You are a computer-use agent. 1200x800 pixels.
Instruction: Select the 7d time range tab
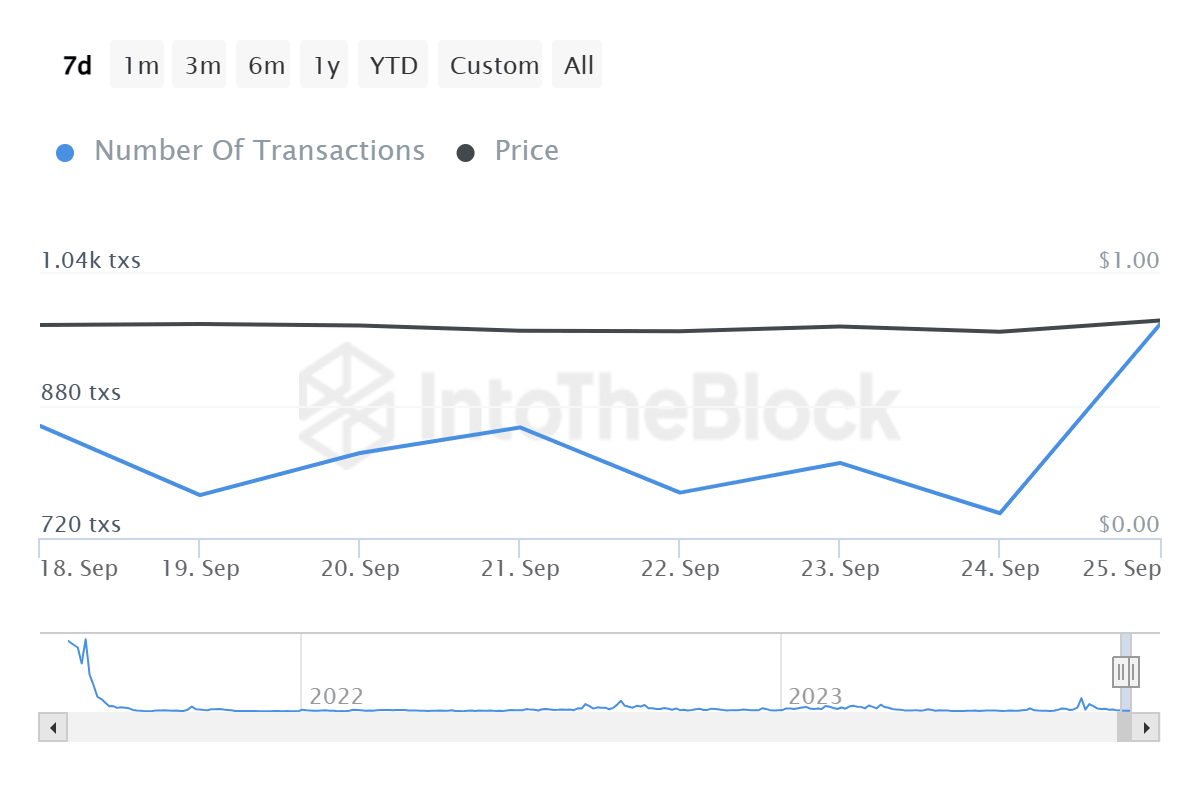pyautogui.click(x=77, y=66)
